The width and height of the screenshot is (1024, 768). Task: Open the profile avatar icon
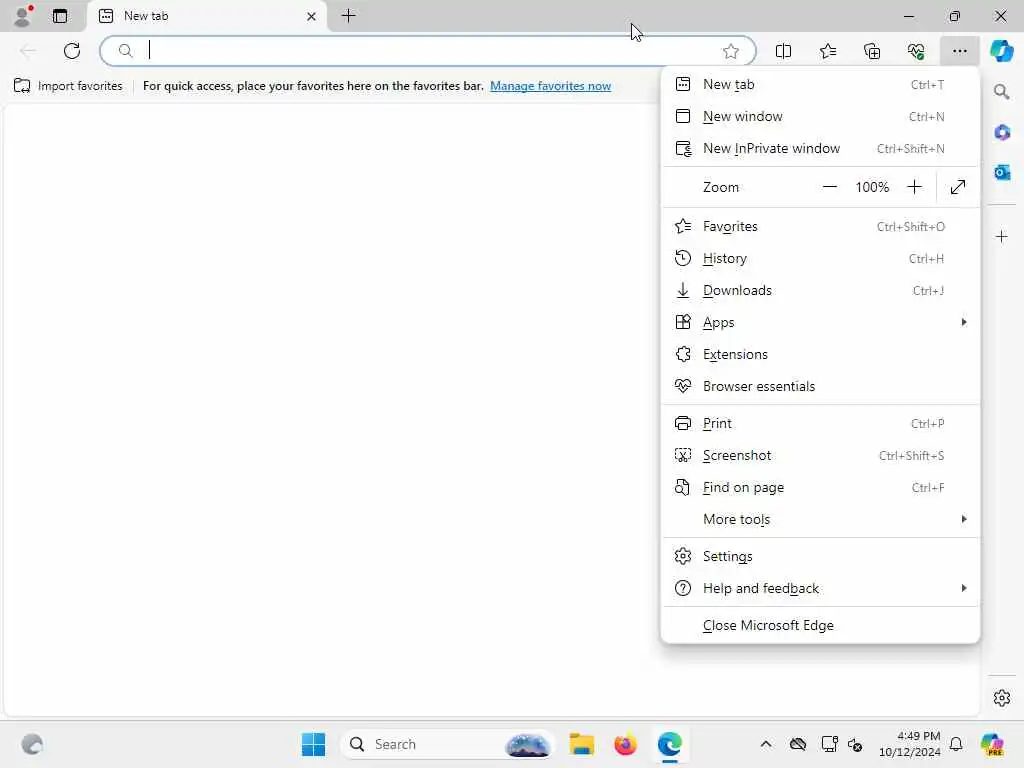(x=23, y=16)
